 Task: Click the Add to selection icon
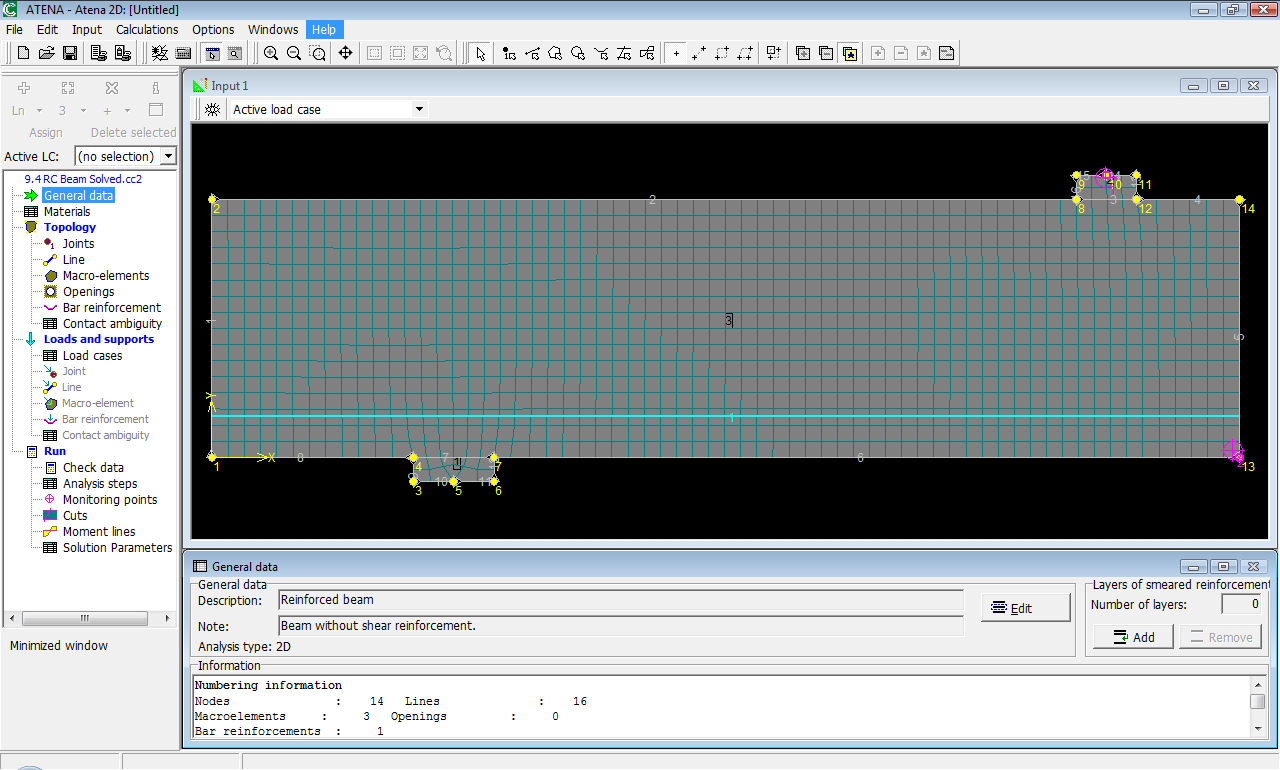[803, 53]
